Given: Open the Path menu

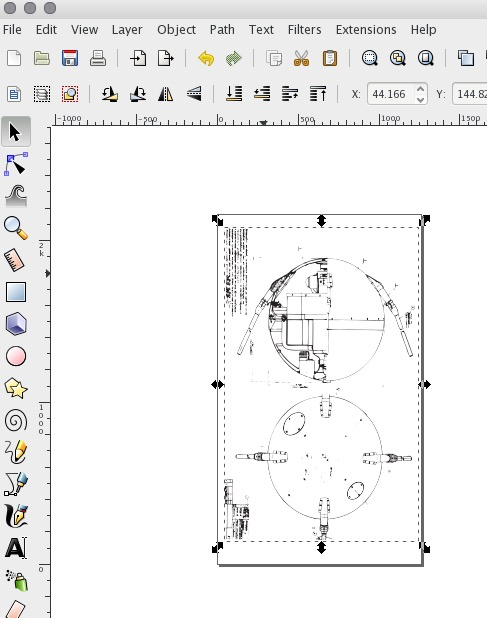Looking at the screenshot, I should tap(222, 30).
